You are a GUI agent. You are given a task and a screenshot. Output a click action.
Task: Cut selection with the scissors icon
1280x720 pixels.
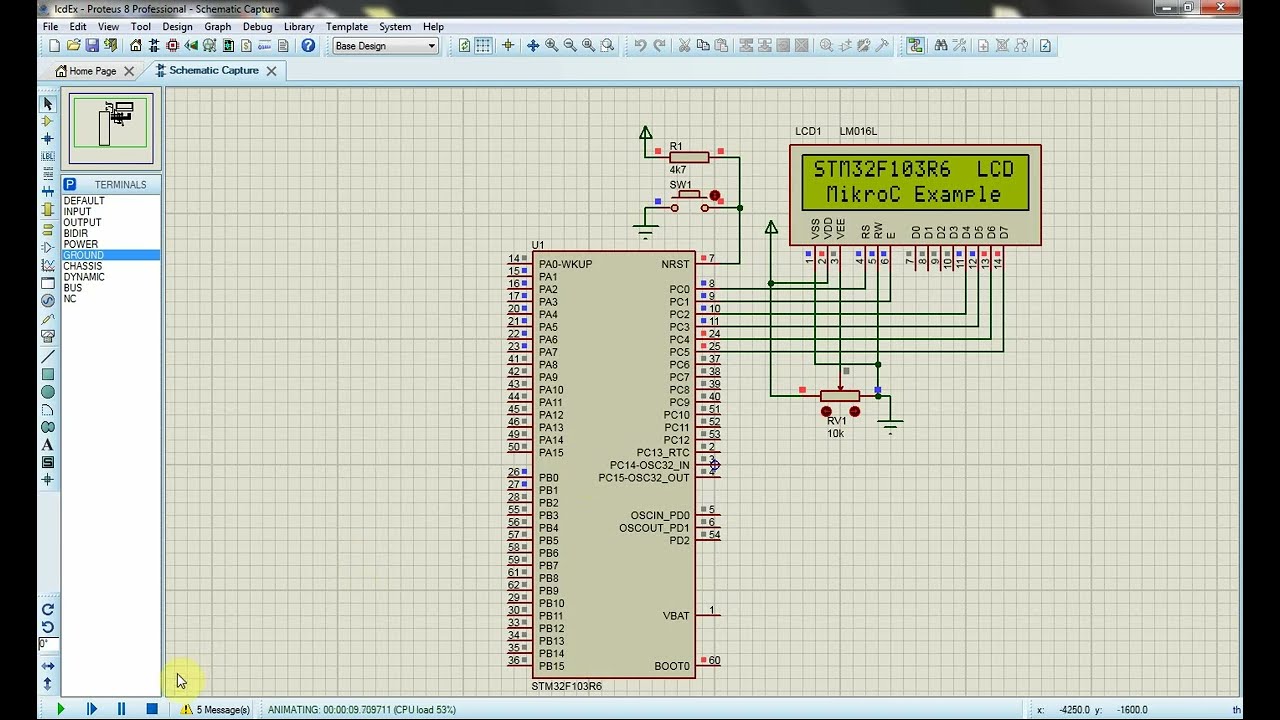tap(685, 46)
